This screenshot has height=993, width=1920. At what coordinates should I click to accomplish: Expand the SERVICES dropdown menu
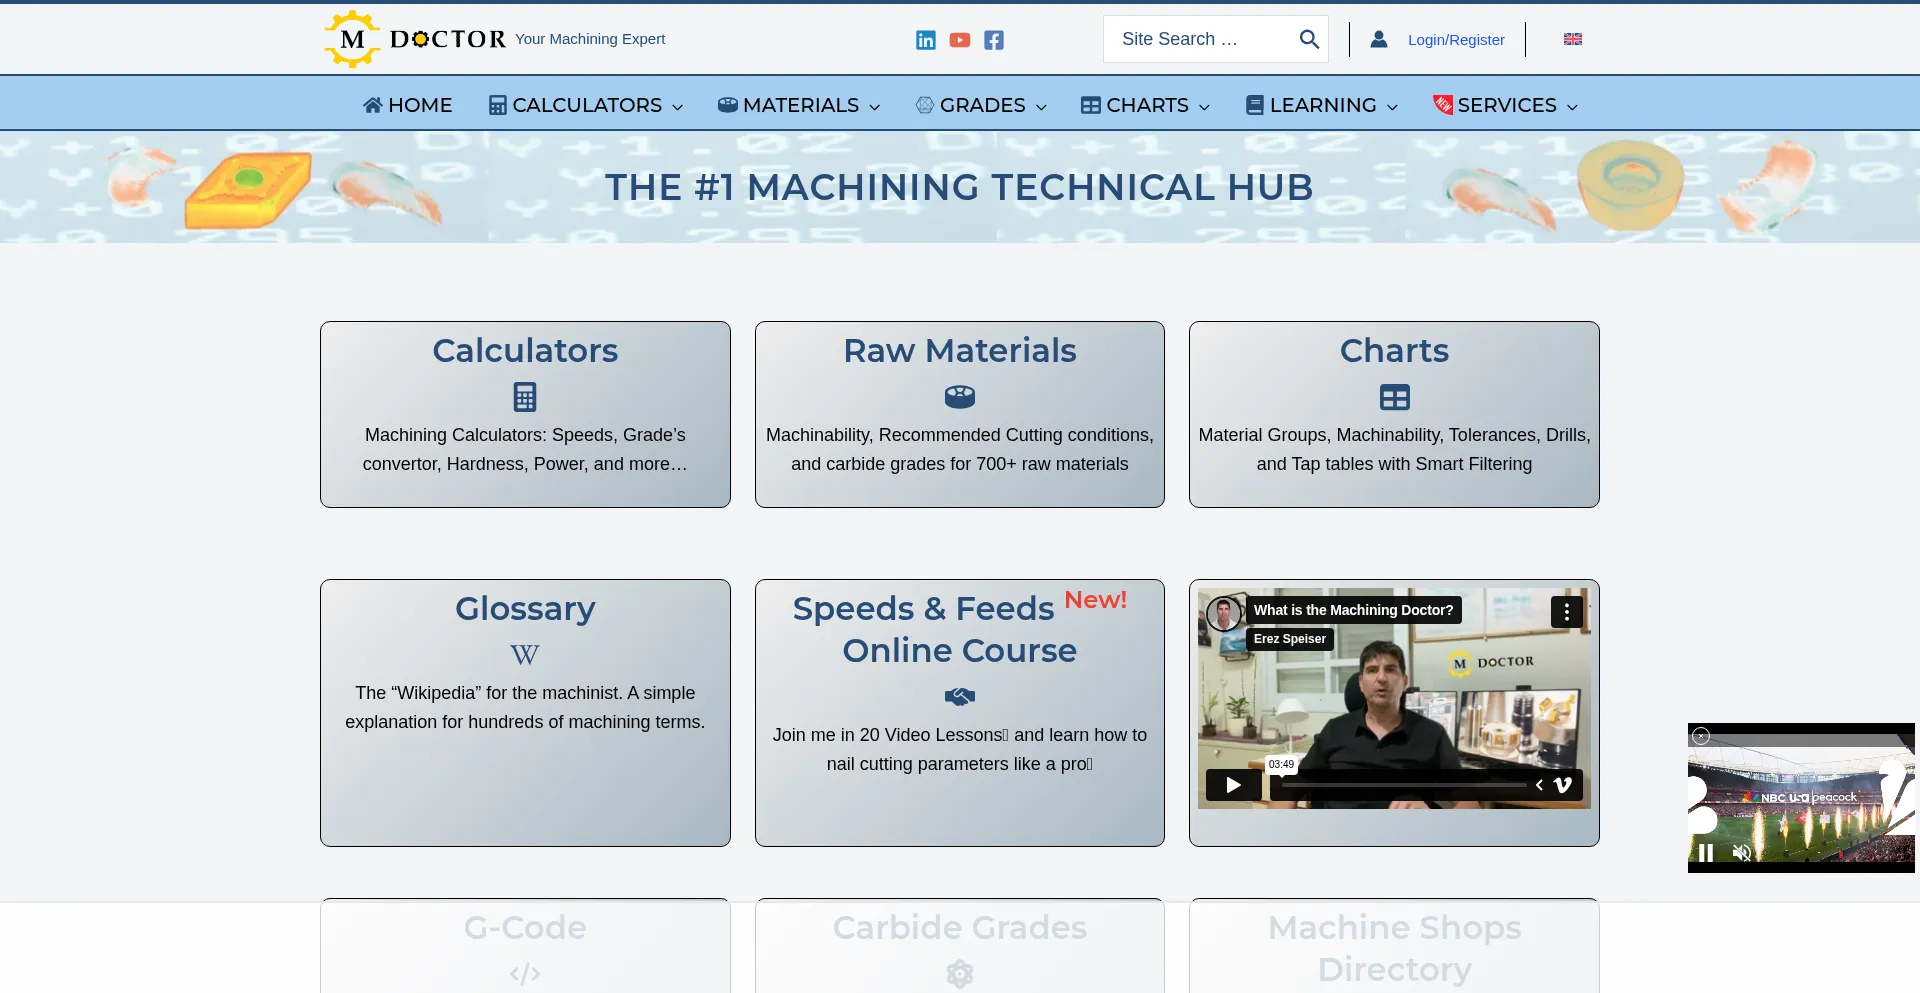[1505, 105]
